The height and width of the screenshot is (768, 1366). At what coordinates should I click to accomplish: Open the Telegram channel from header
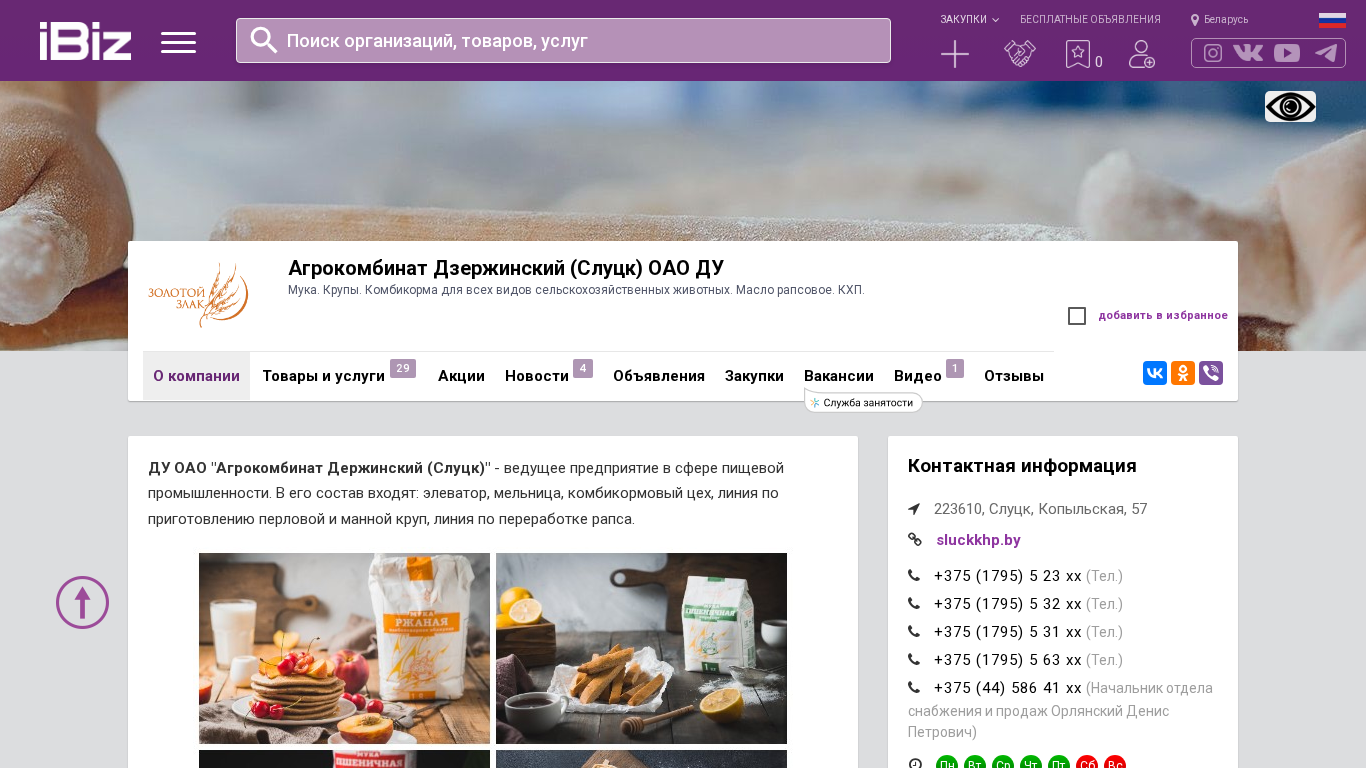(x=1326, y=53)
